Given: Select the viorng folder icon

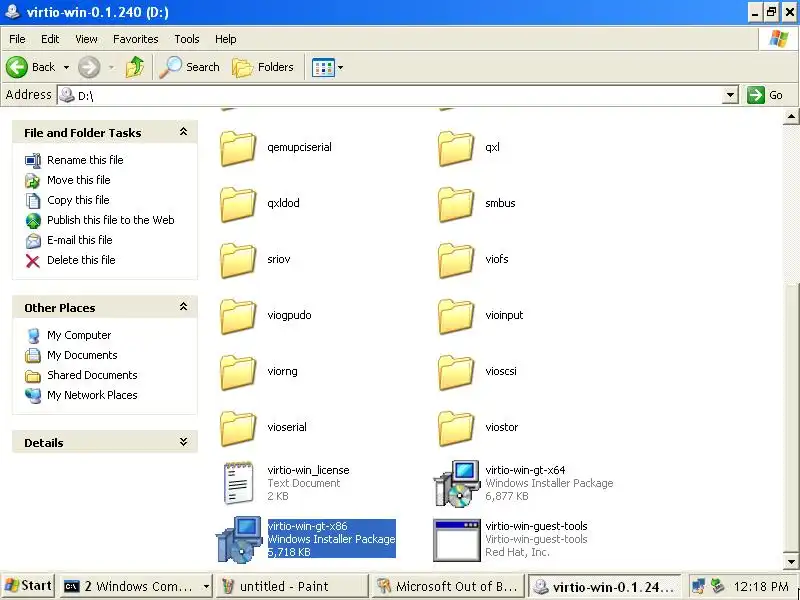Looking at the screenshot, I should (x=238, y=372).
